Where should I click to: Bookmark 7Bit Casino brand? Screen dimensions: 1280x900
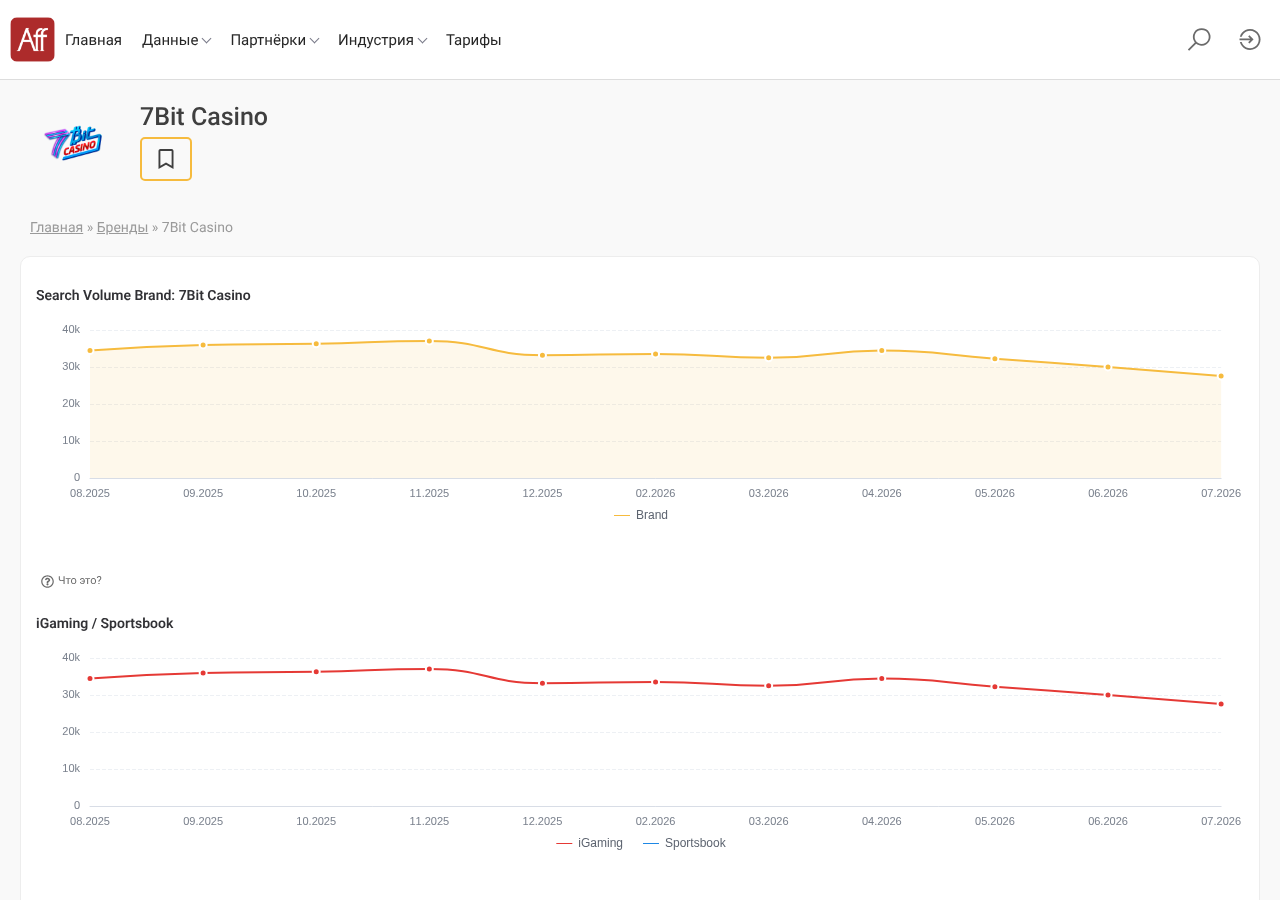[x=166, y=159]
